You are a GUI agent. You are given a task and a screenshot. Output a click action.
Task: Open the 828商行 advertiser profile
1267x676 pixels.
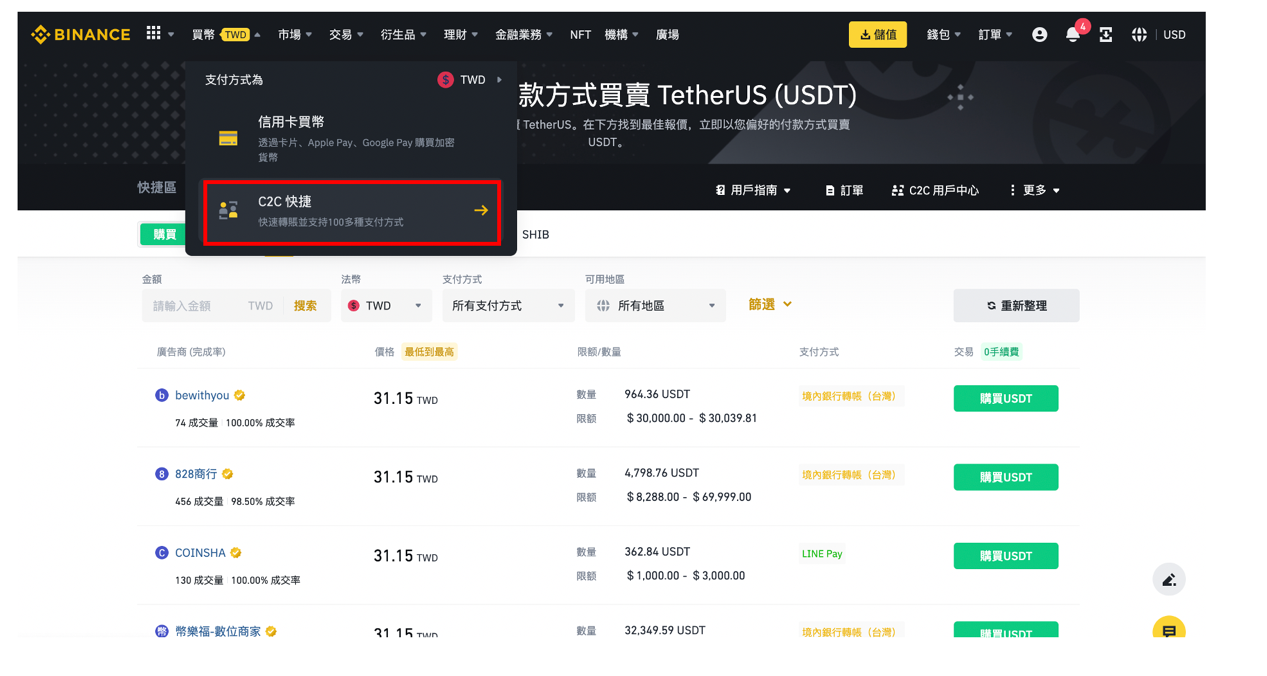[x=196, y=474]
